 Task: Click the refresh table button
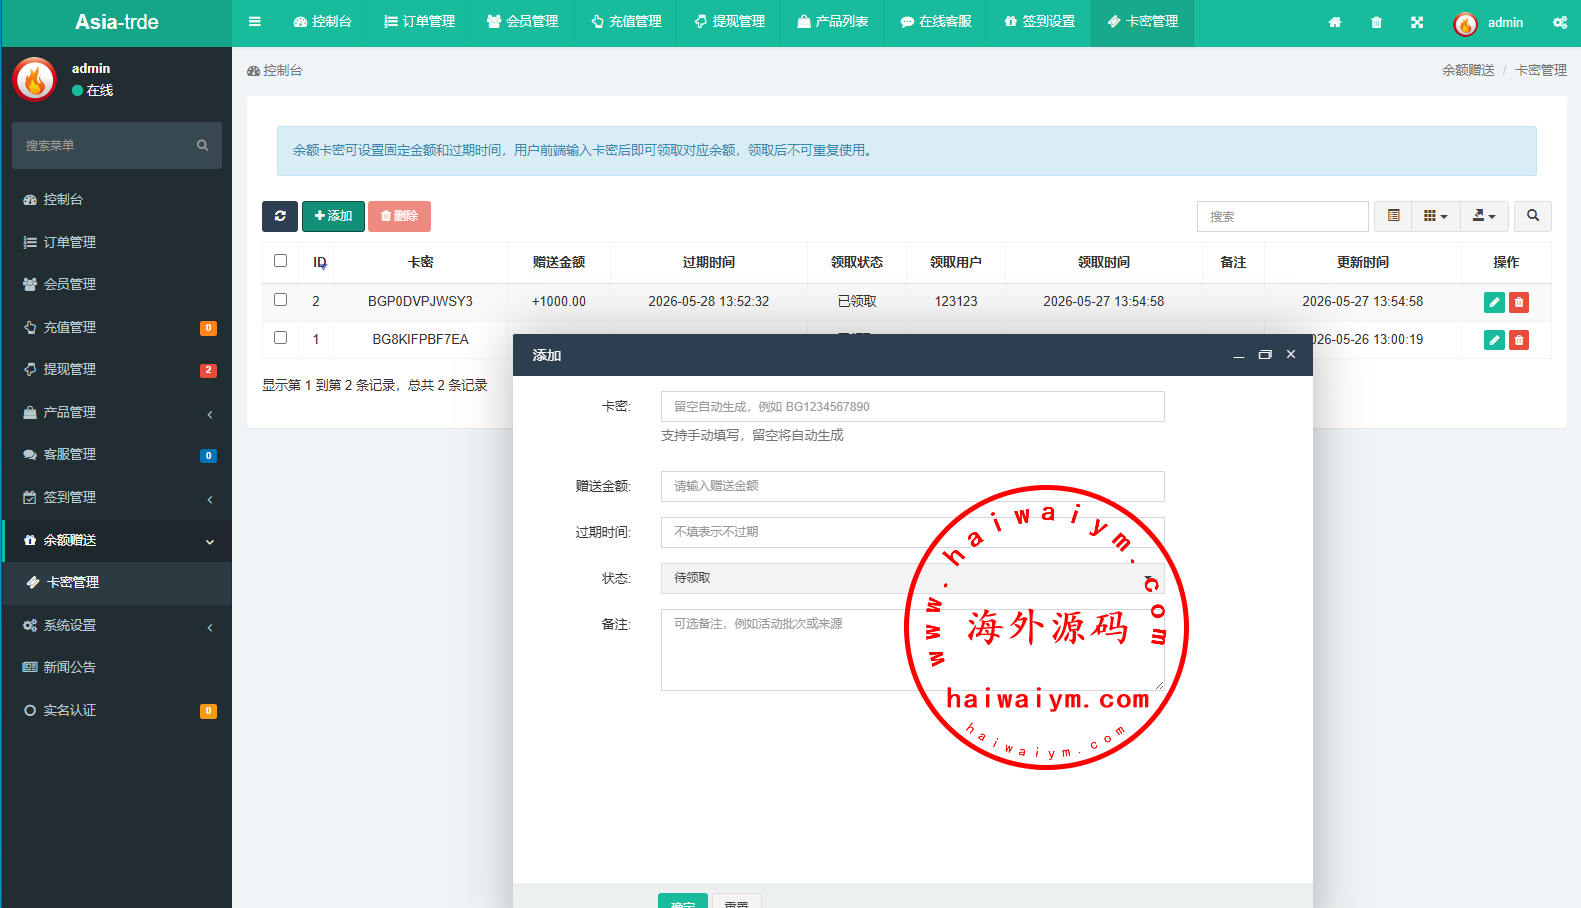pos(280,216)
